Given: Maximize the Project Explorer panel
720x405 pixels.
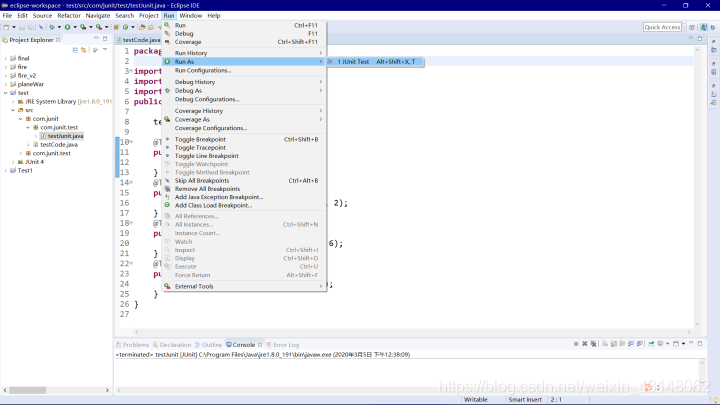Looking at the screenshot, I should (x=105, y=39).
